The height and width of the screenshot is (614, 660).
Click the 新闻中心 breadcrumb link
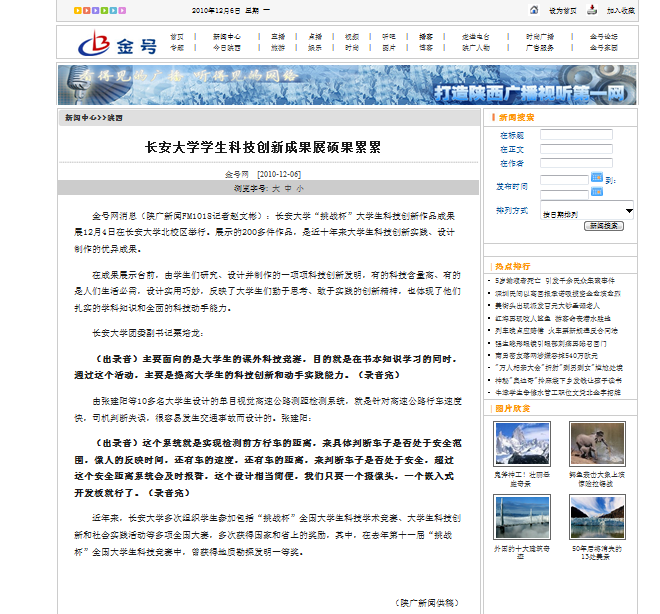[80, 118]
